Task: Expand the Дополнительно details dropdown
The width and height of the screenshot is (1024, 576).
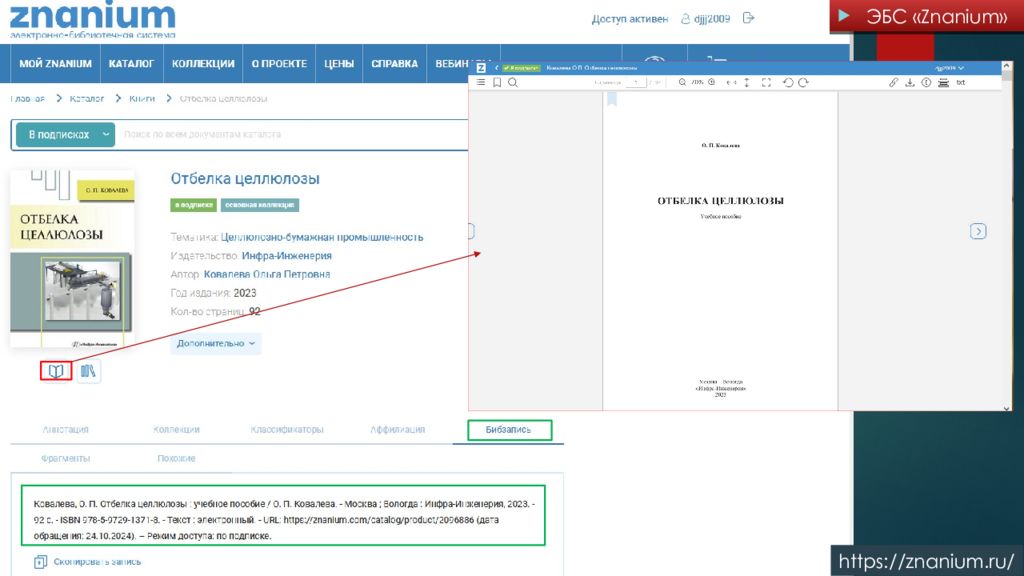Action: pos(216,344)
